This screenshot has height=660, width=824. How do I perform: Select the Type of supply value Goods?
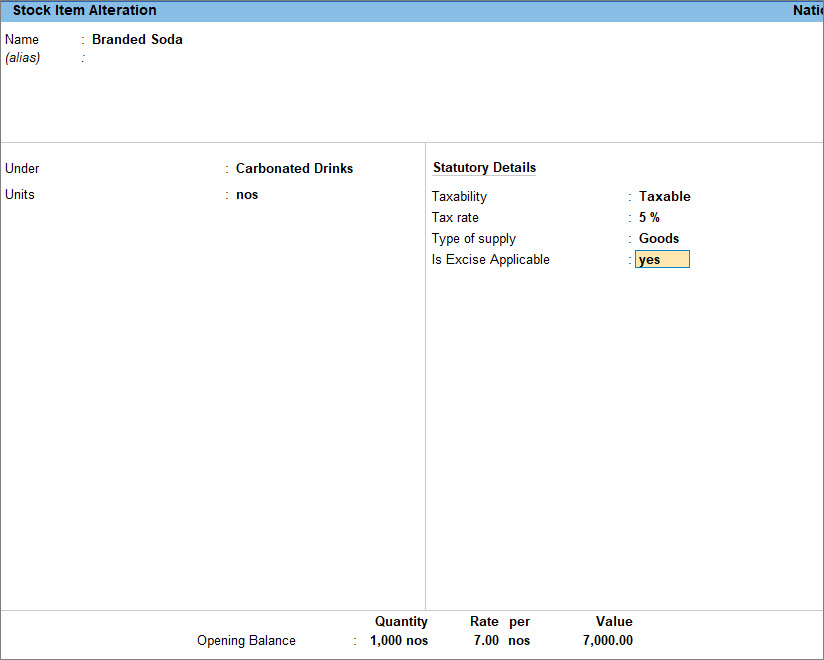[x=659, y=238]
